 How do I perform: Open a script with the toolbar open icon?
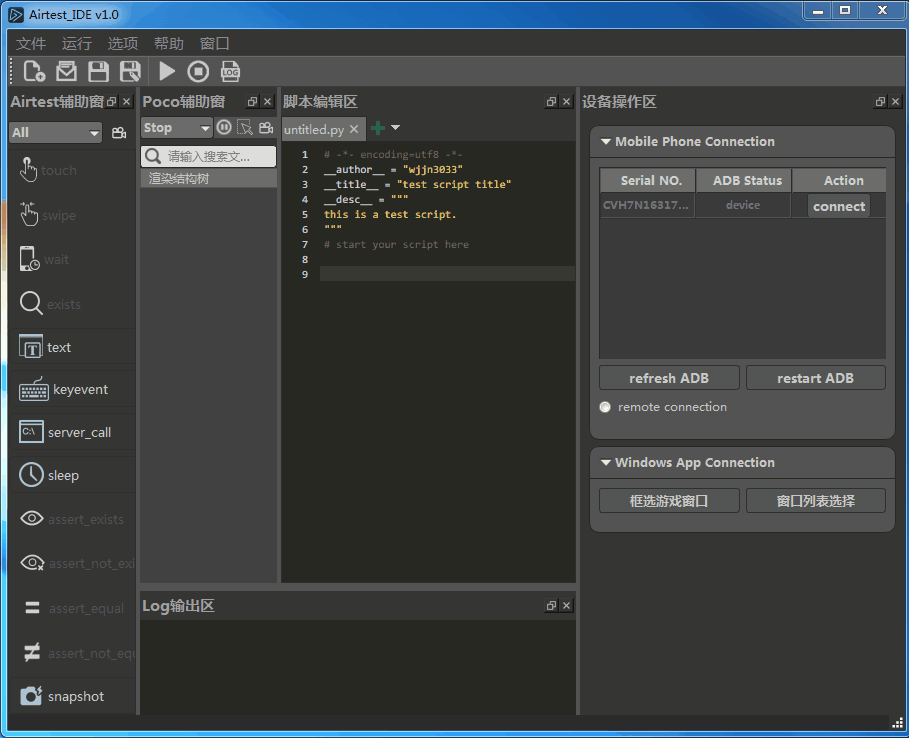66,71
